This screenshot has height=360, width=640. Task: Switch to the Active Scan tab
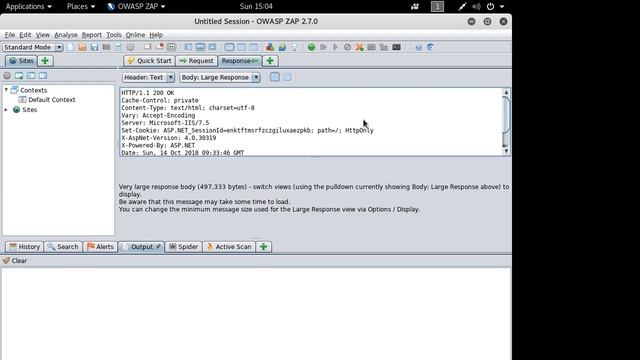point(229,247)
